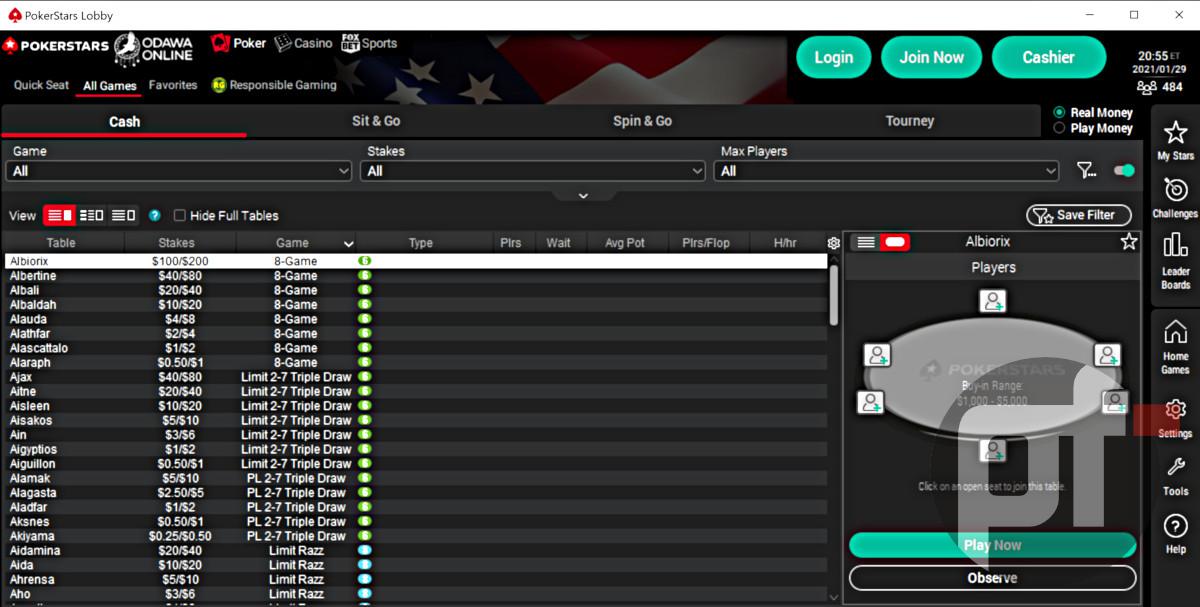Open the table columns gear settings
This screenshot has width=1200, height=607.
[834, 243]
